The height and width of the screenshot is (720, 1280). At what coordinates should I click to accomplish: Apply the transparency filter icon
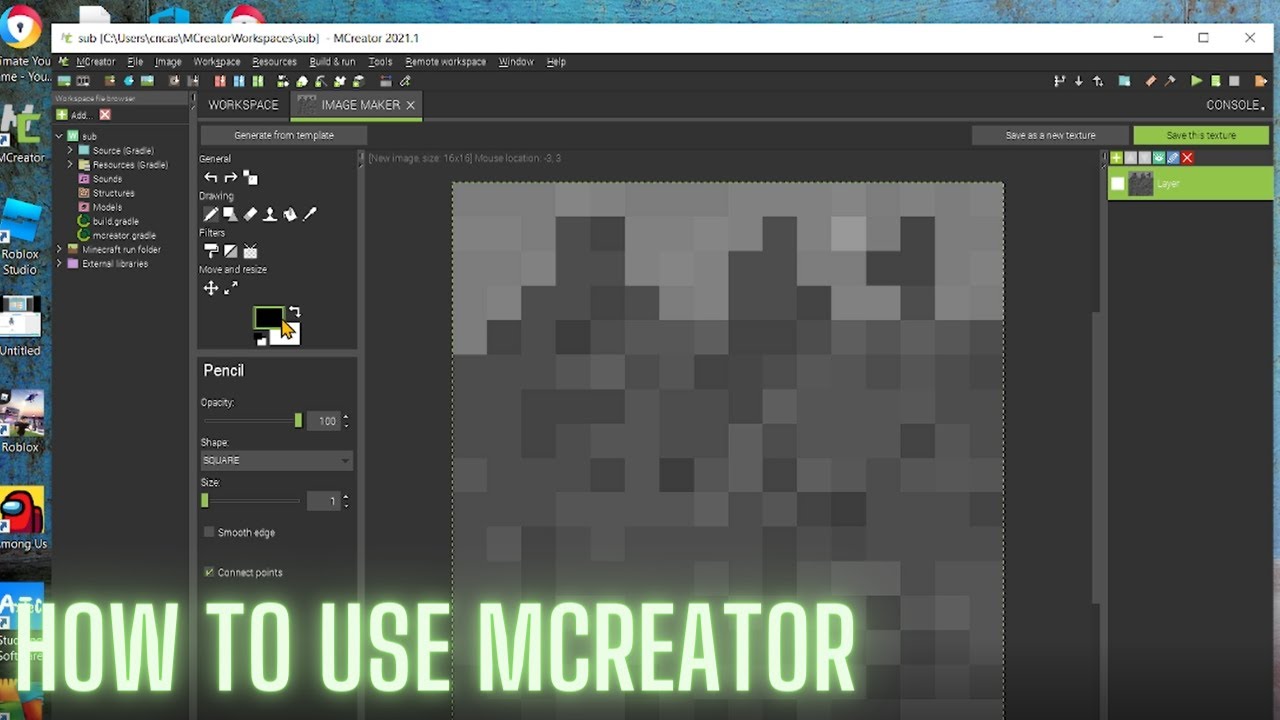pos(250,251)
